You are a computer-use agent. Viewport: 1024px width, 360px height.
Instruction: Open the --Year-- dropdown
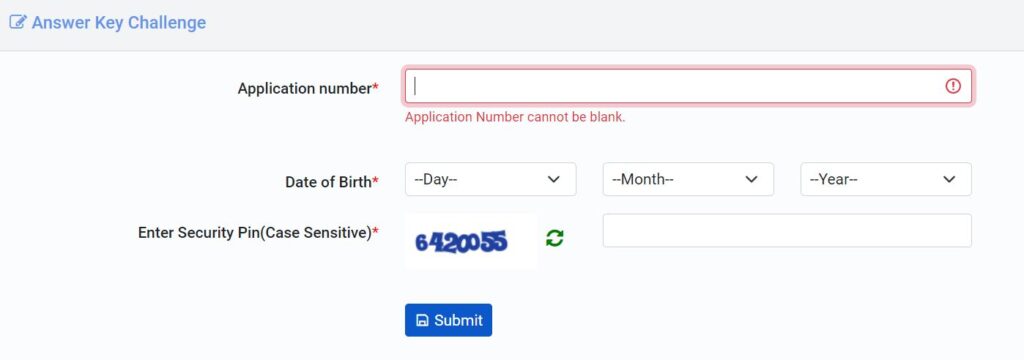(886, 179)
